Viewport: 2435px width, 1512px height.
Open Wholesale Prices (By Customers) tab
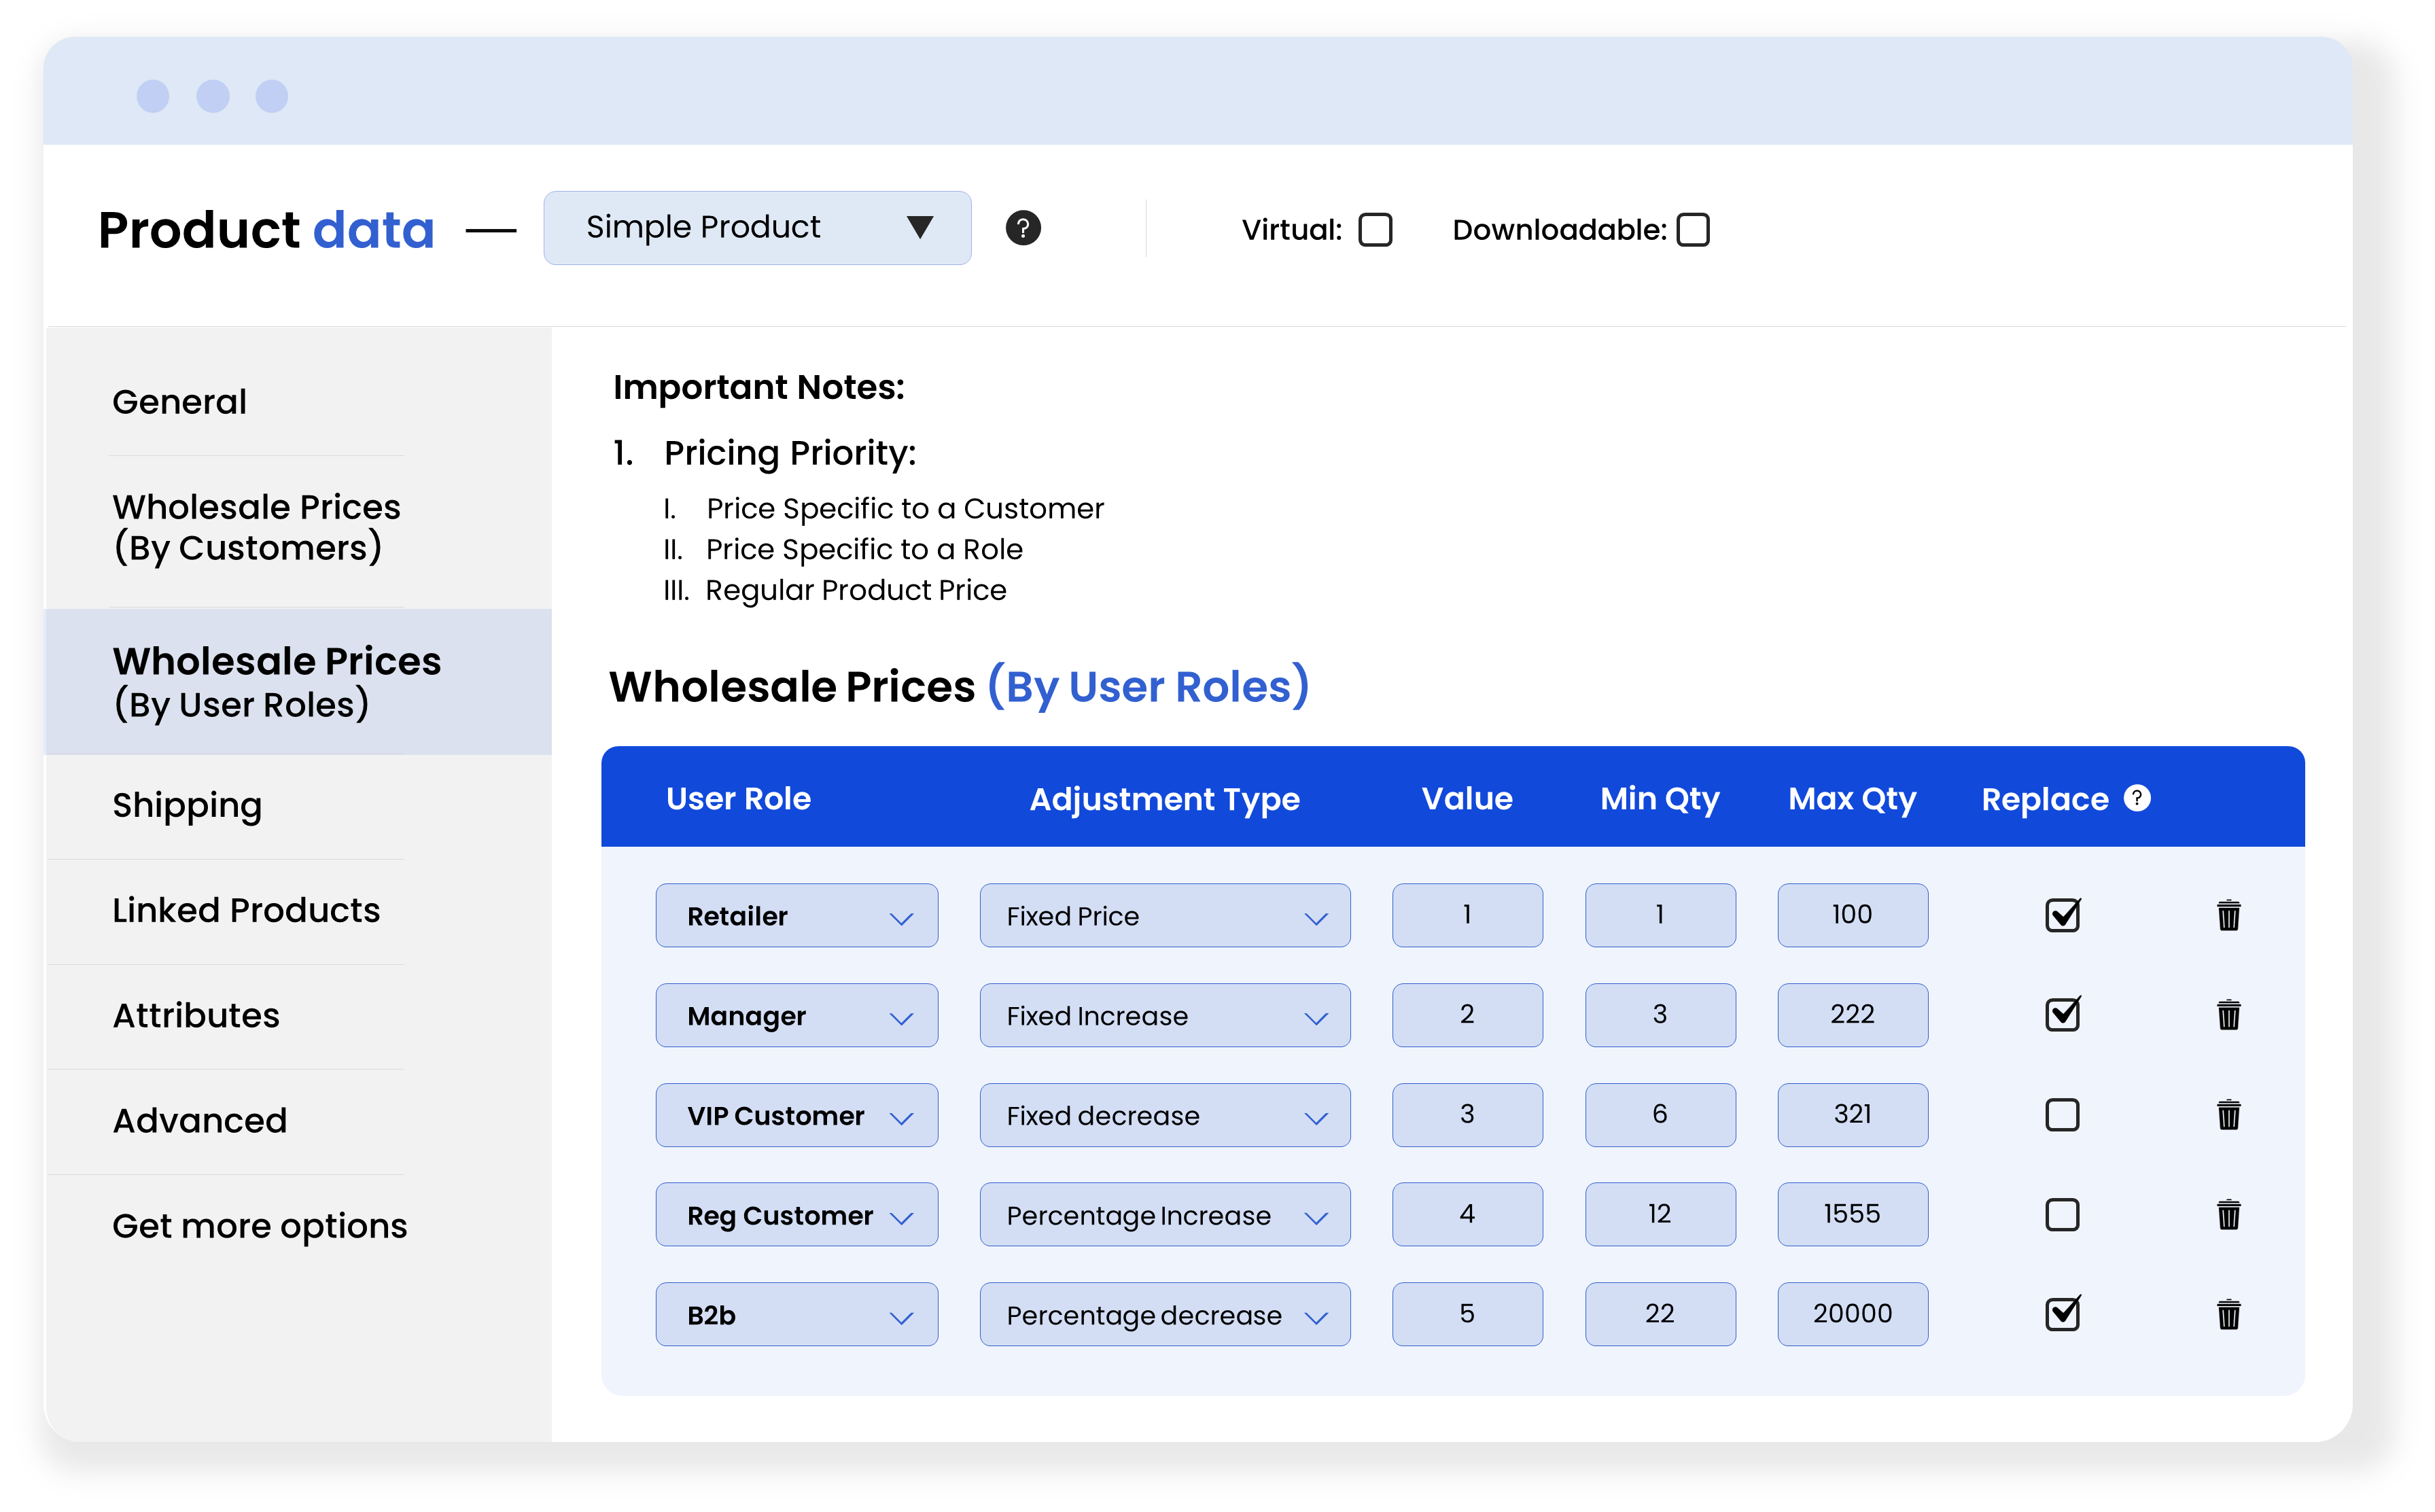(x=256, y=527)
